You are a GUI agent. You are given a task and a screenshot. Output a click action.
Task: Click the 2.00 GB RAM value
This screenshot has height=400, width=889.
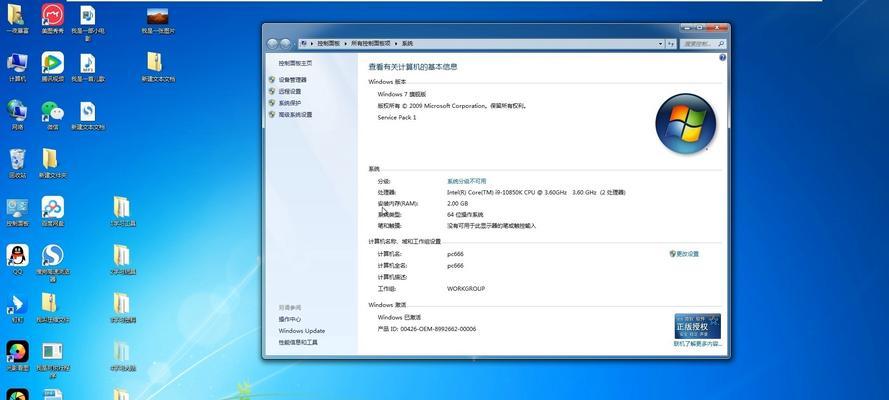(458, 203)
